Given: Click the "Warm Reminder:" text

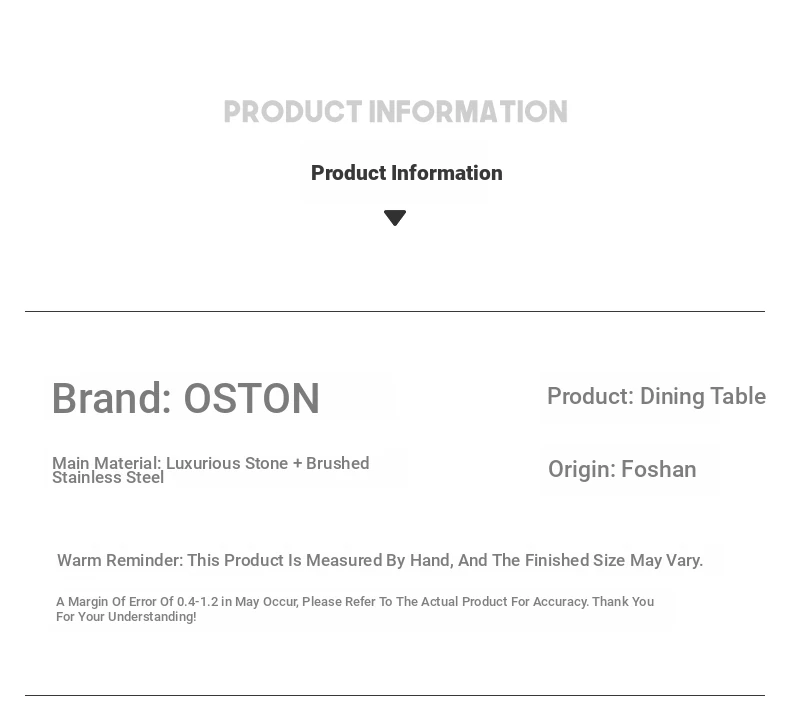Looking at the screenshot, I should point(120,560).
